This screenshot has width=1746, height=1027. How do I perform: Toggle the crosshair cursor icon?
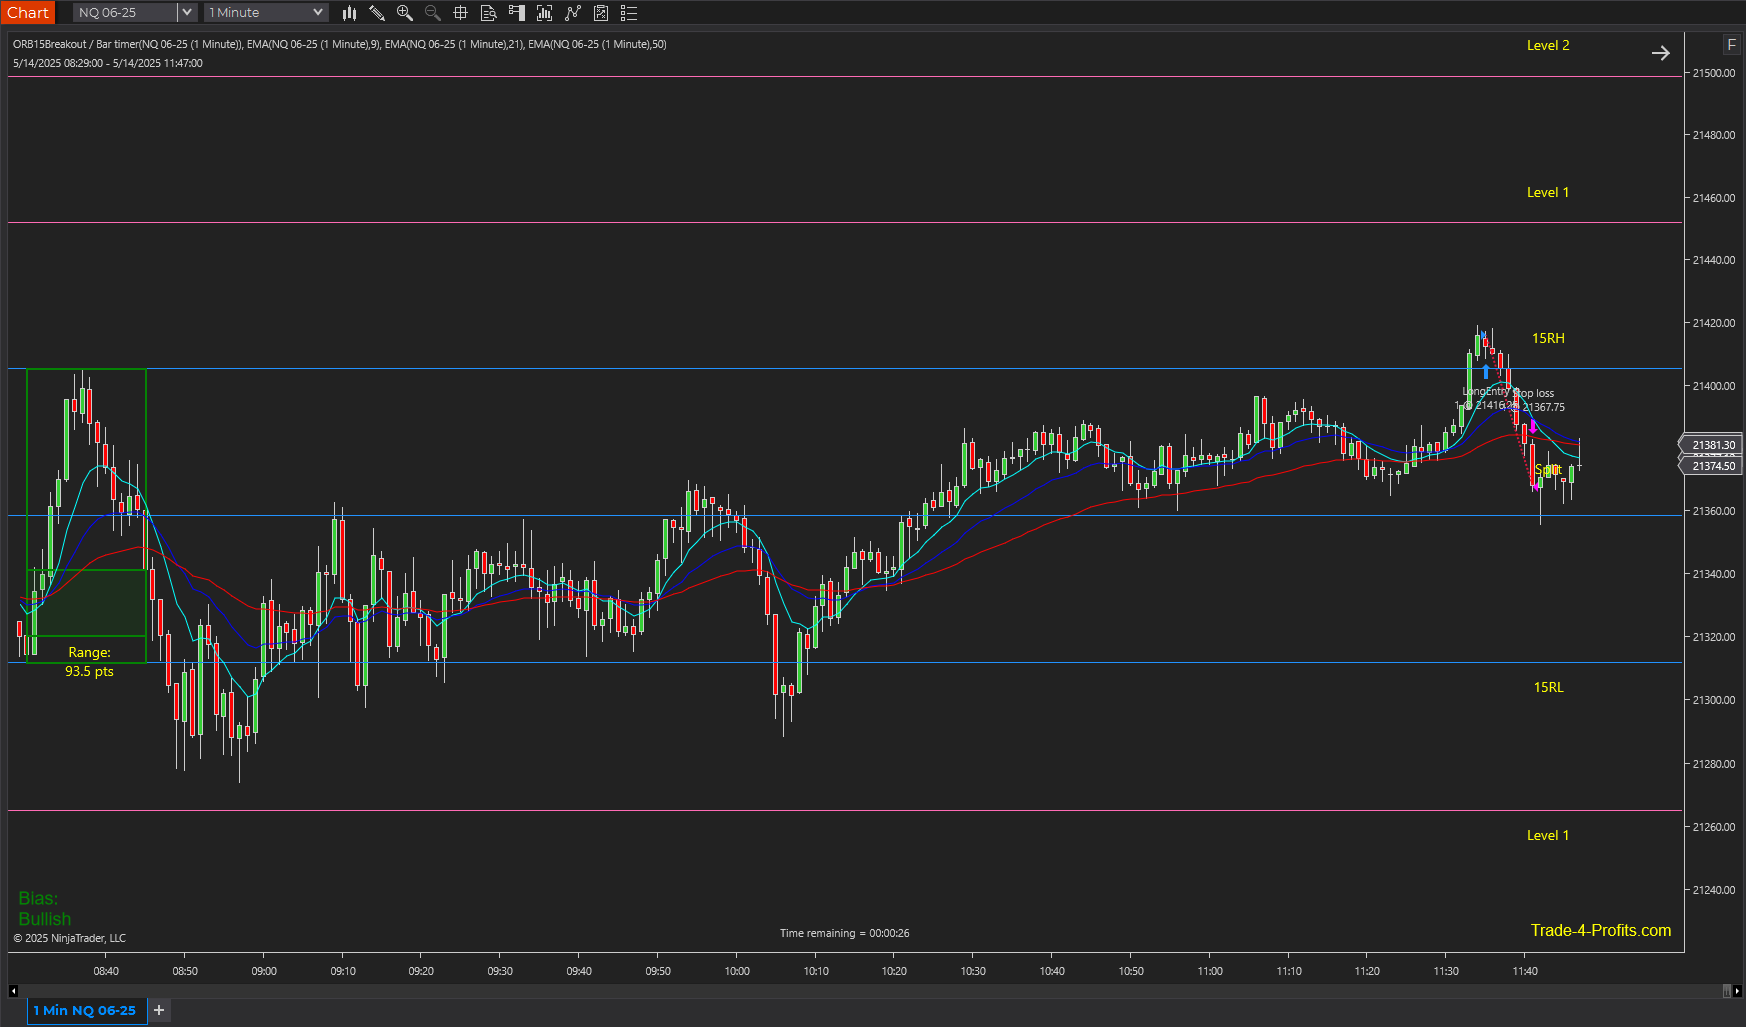[x=461, y=13]
